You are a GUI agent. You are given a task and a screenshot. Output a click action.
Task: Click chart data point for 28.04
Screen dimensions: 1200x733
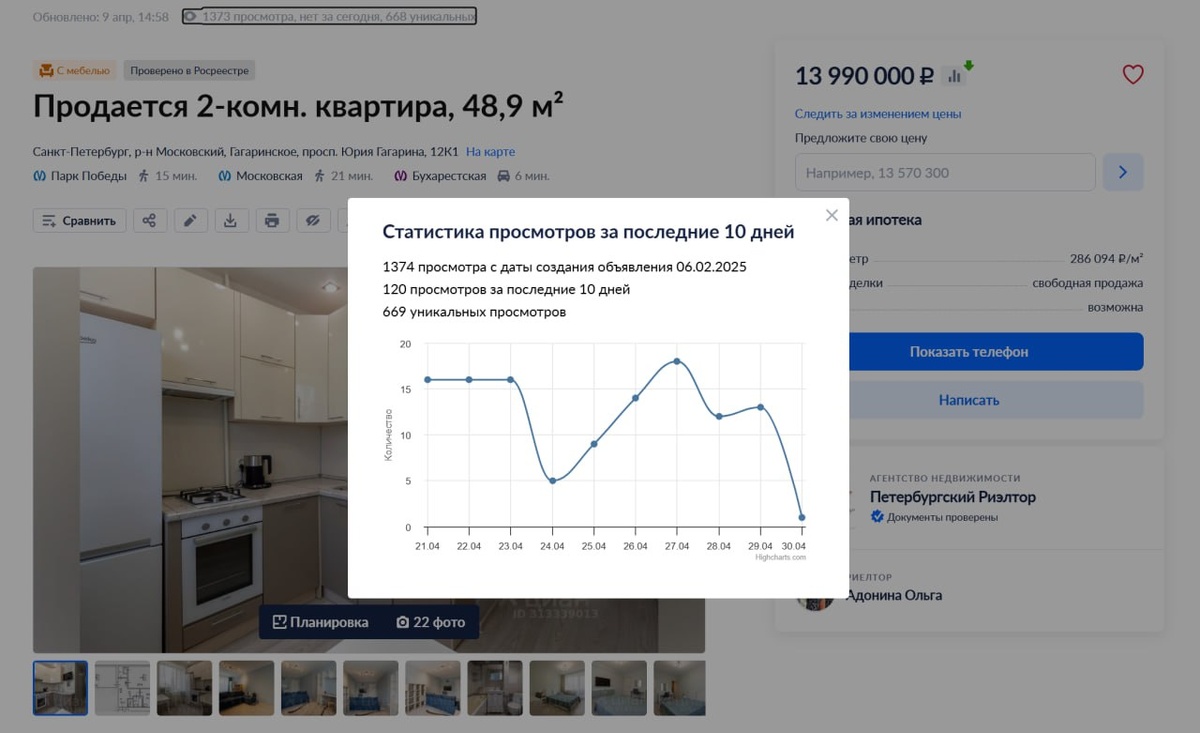[719, 416]
